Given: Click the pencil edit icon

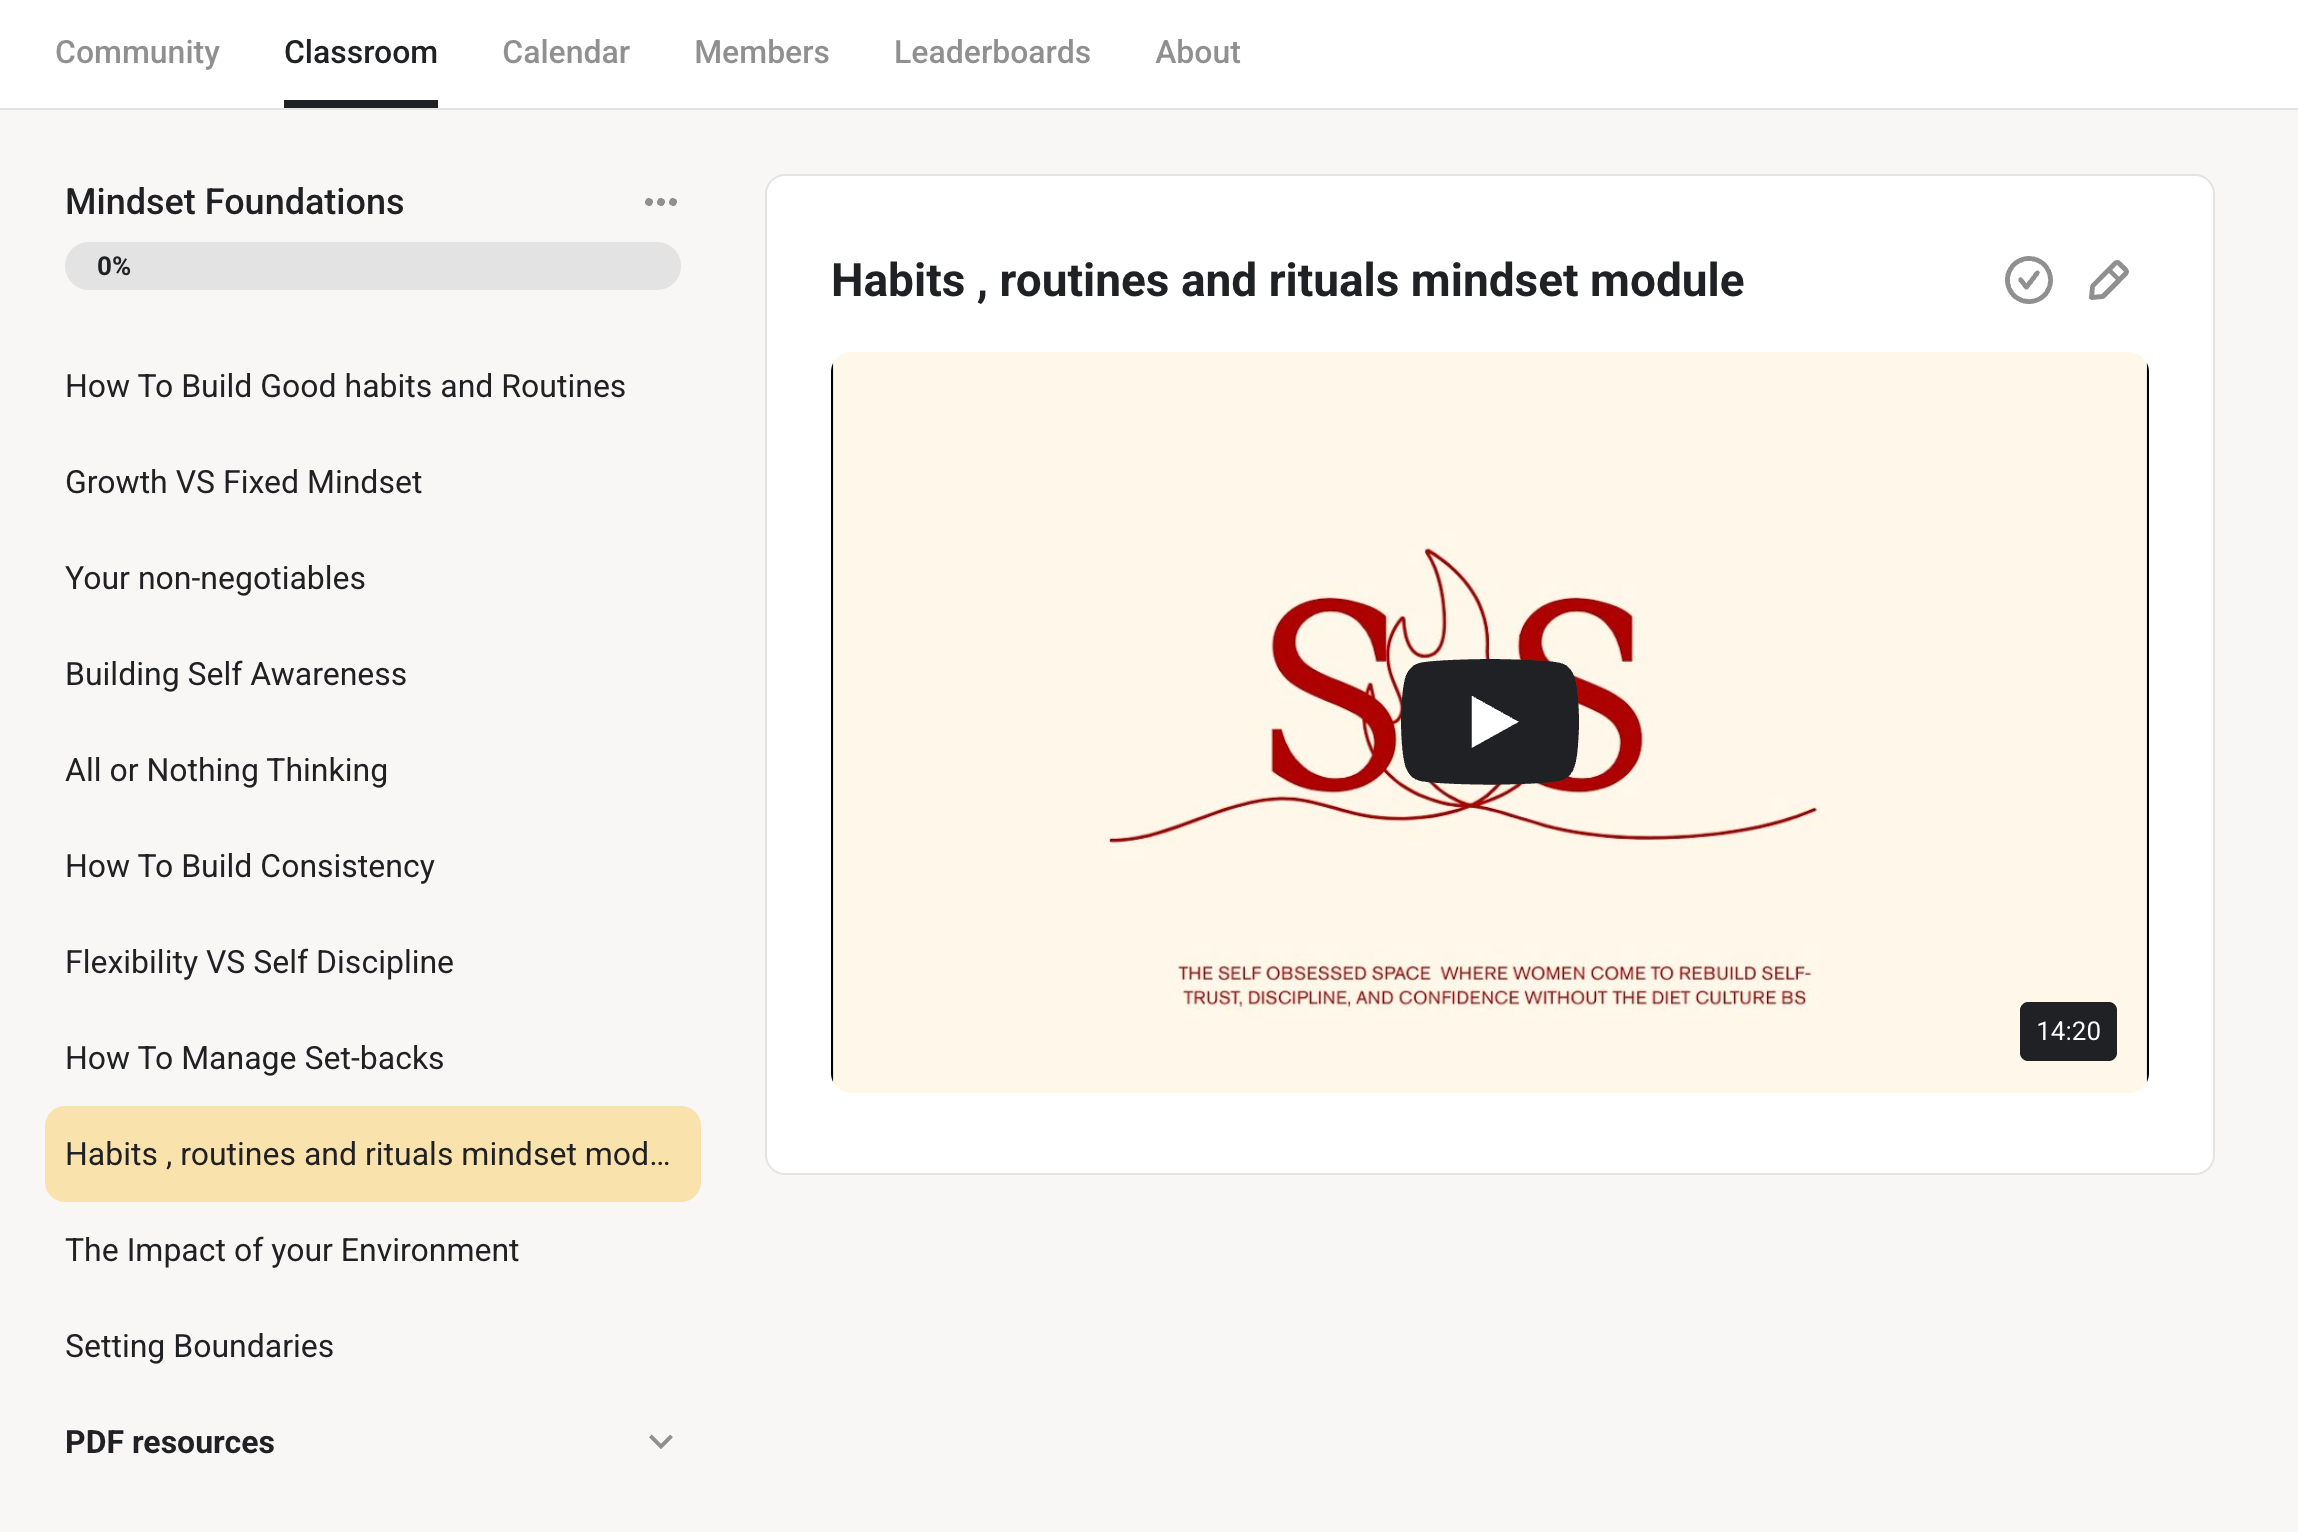Looking at the screenshot, I should point(2108,280).
